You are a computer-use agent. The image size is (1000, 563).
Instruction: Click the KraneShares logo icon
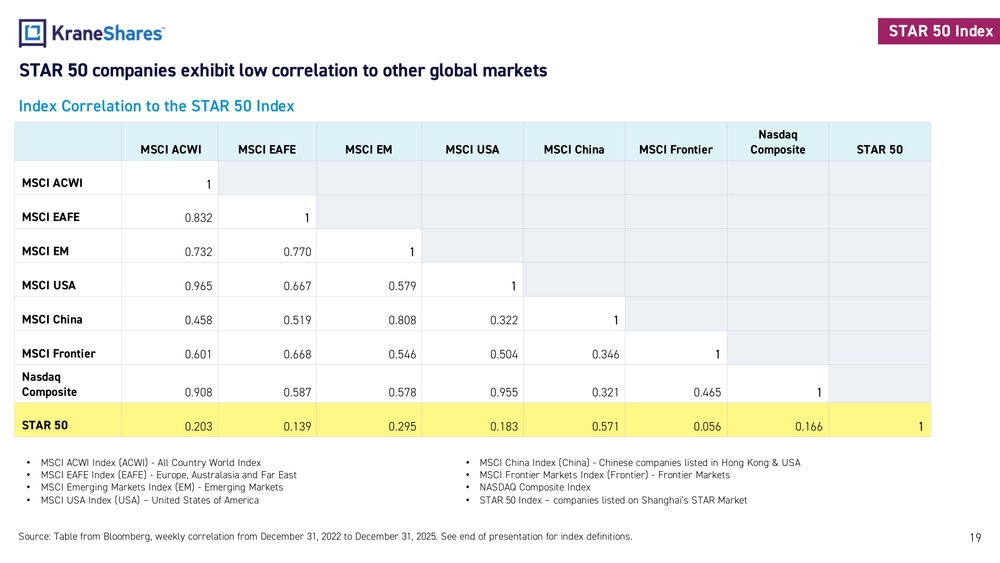coord(33,33)
